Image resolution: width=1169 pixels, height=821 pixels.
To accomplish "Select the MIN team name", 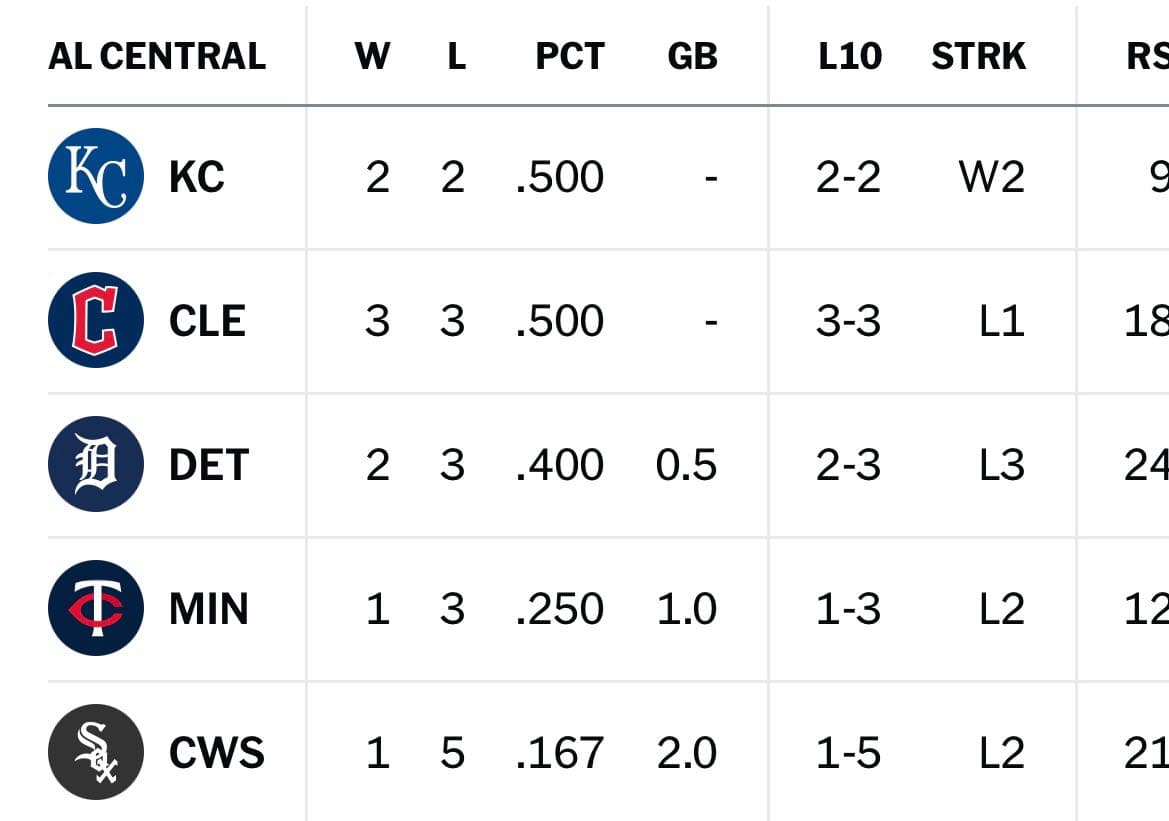I will point(209,608).
